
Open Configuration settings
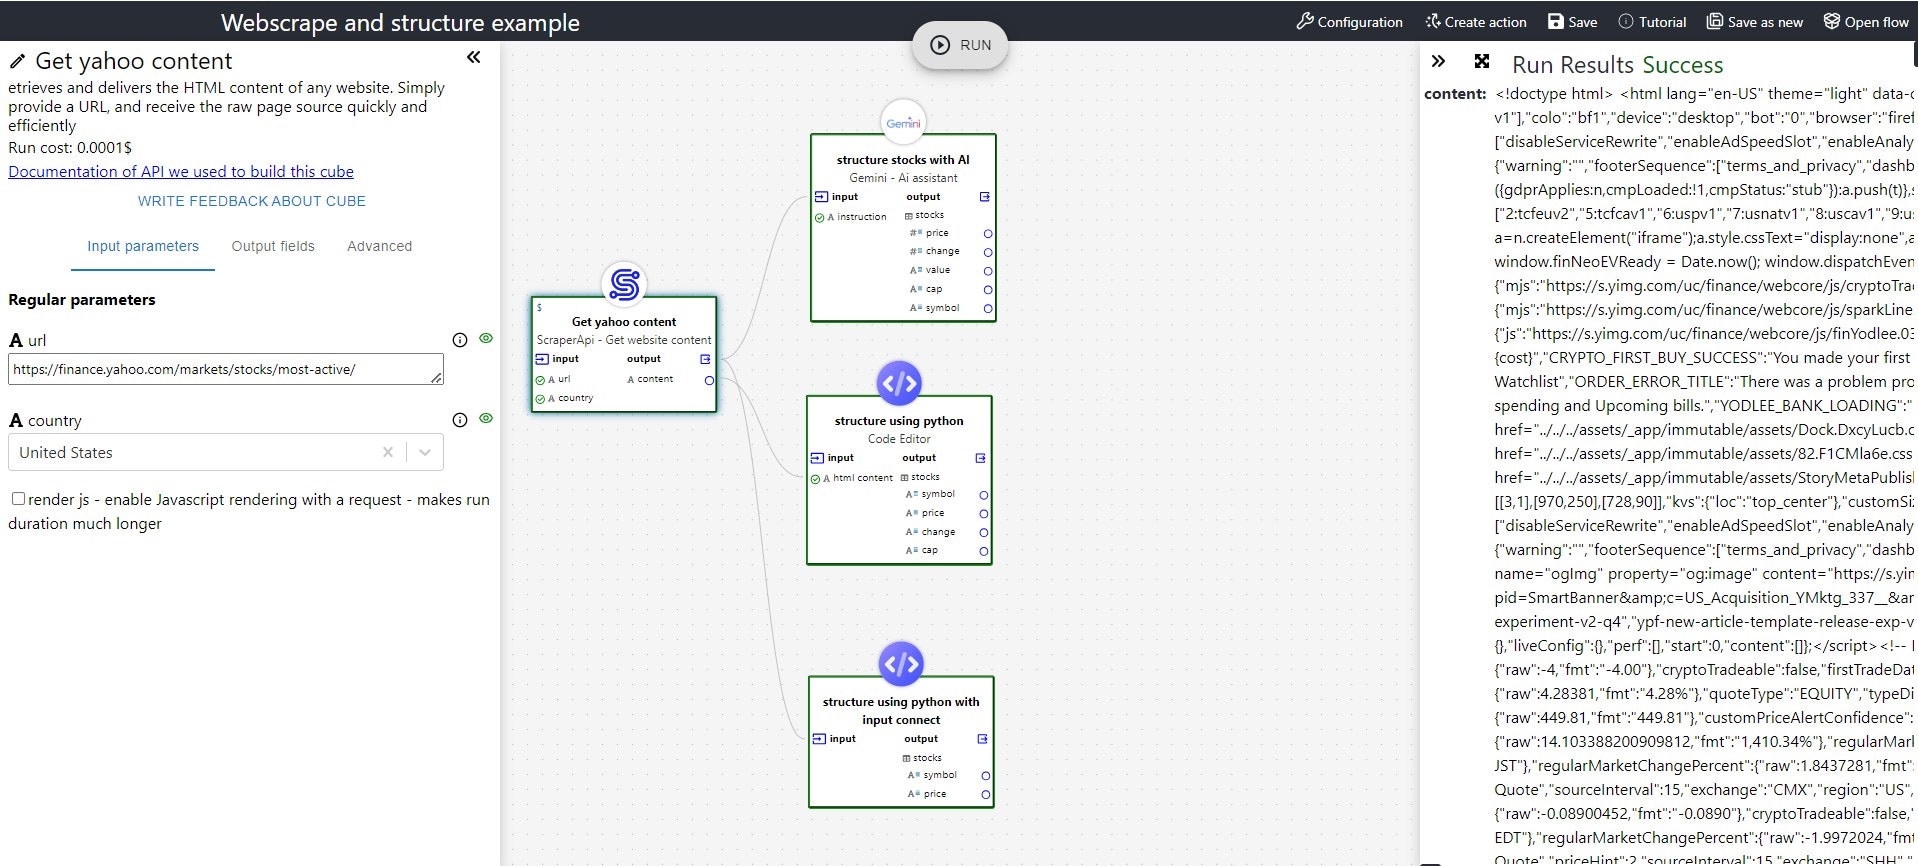[1349, 22]
